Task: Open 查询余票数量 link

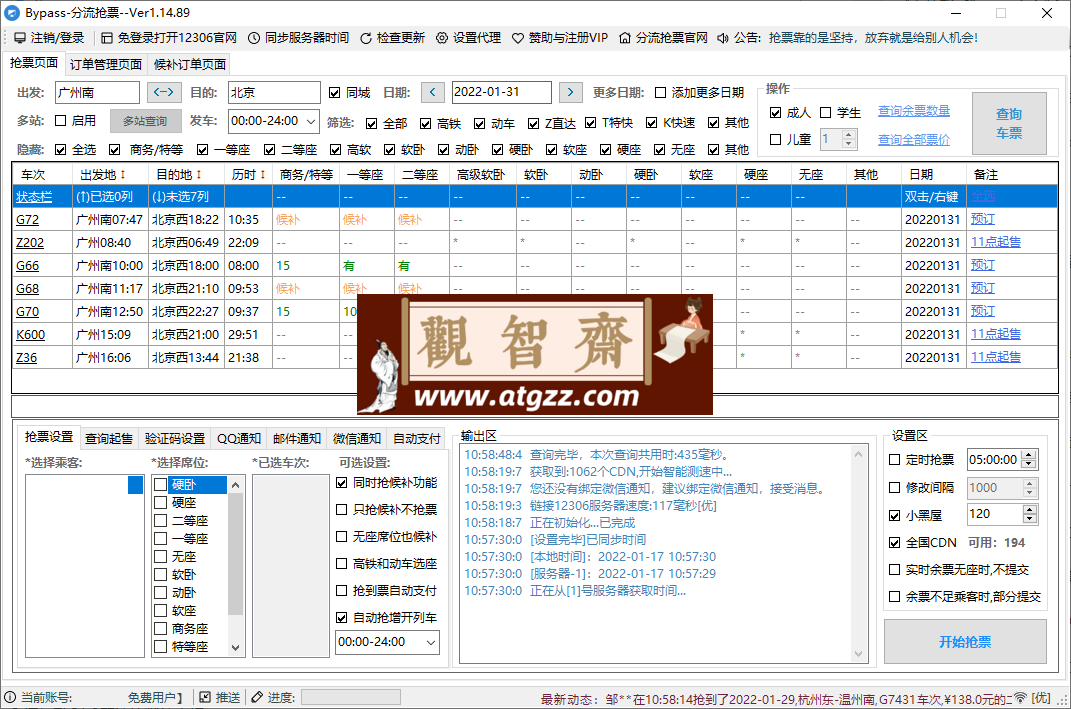Action: [914, 111]
